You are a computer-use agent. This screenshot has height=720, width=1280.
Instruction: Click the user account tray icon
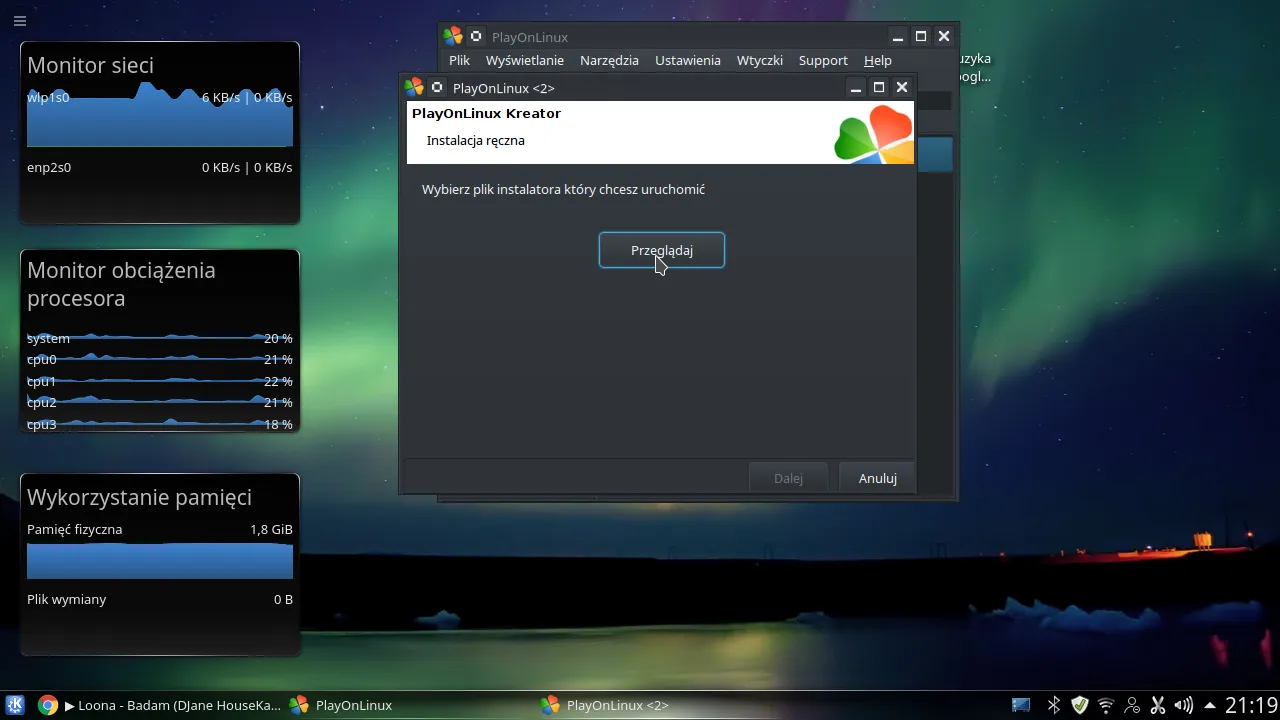coord(1132,705)
